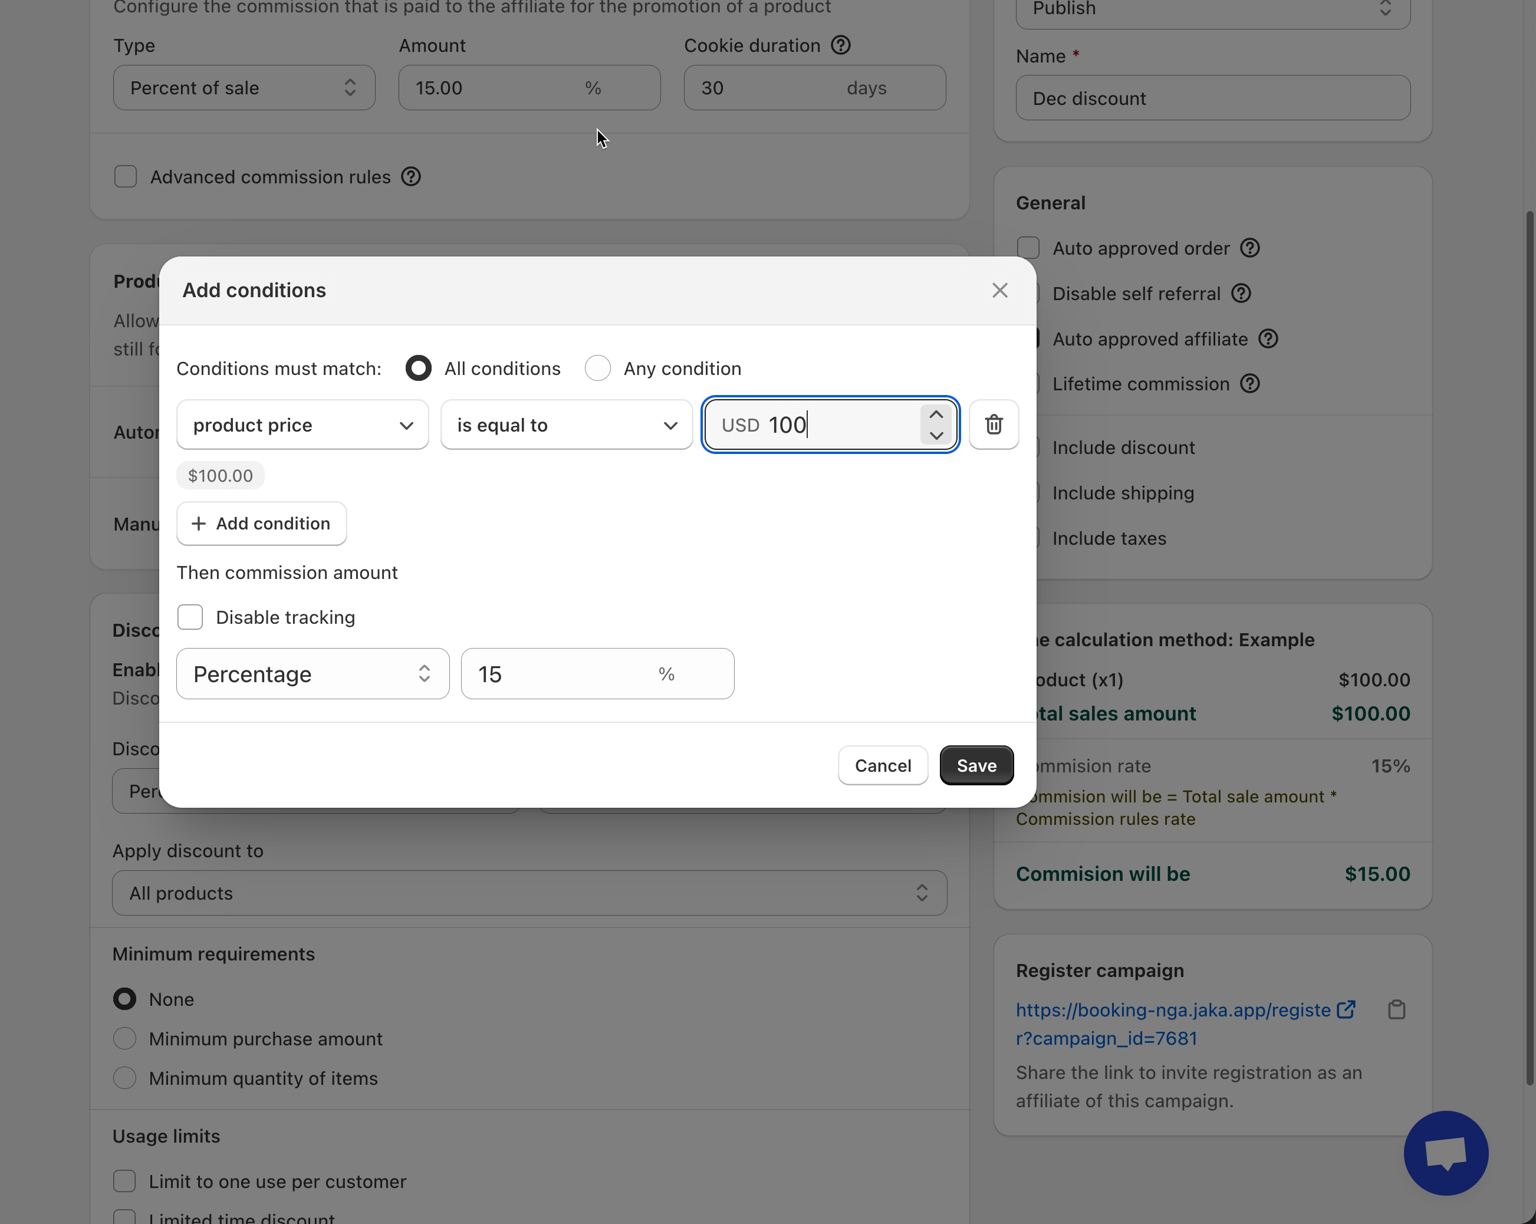Copy the register campaign link with clipboard icon
Viewport: 1536px width, 1224px height.
(1396, 1010)
